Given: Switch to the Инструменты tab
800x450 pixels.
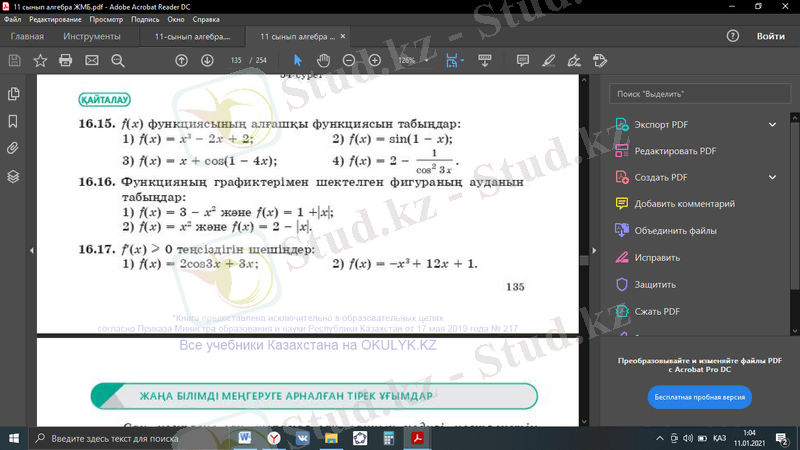Looking at the screenshot, I should click(x=92, y=36).
